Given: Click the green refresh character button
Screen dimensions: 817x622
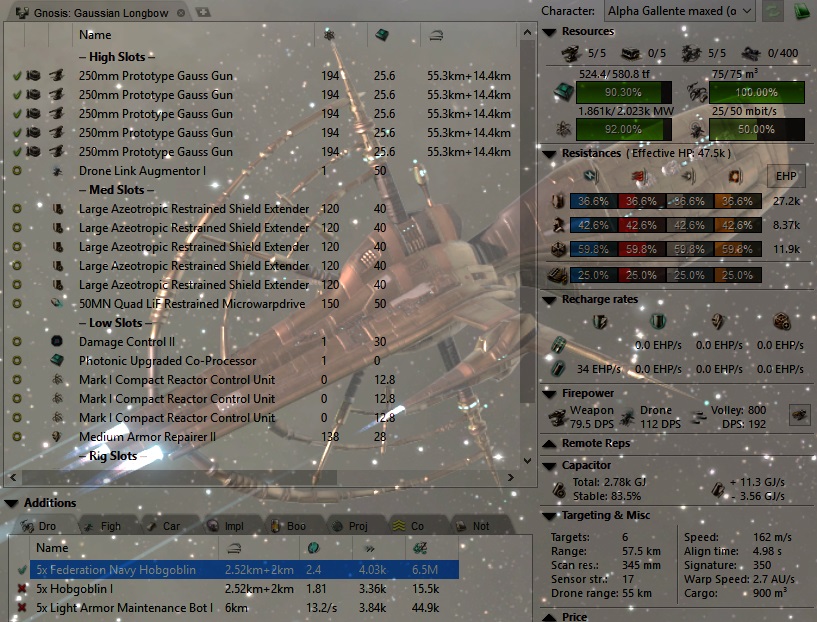Looking at the screenshot, I should [773, 11].
